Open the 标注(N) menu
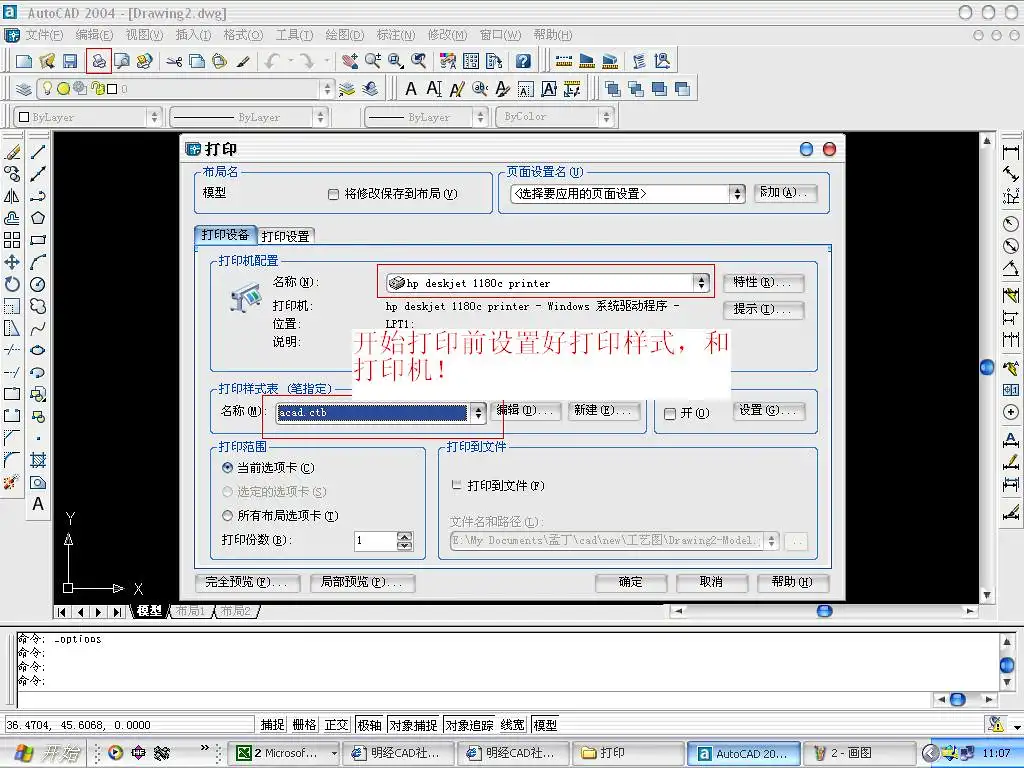Screen dimensions: 1024x768 pos(396,35)
